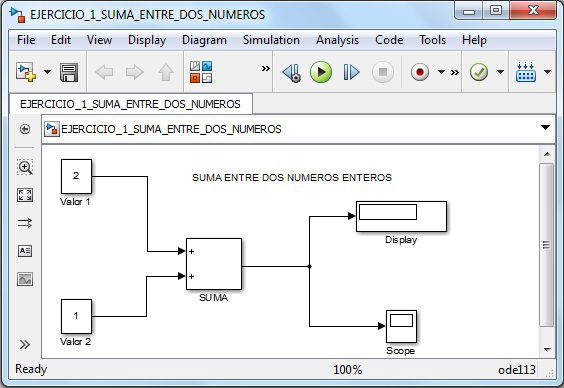The image size is (564, 388).
Task: Open the View menu
Action: click(x=99, y=40)
